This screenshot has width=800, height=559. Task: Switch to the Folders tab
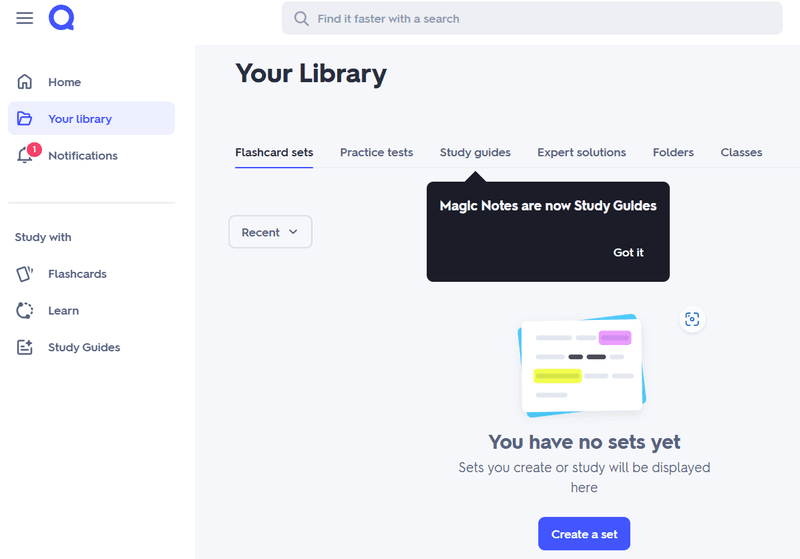(x=673, y=153)
